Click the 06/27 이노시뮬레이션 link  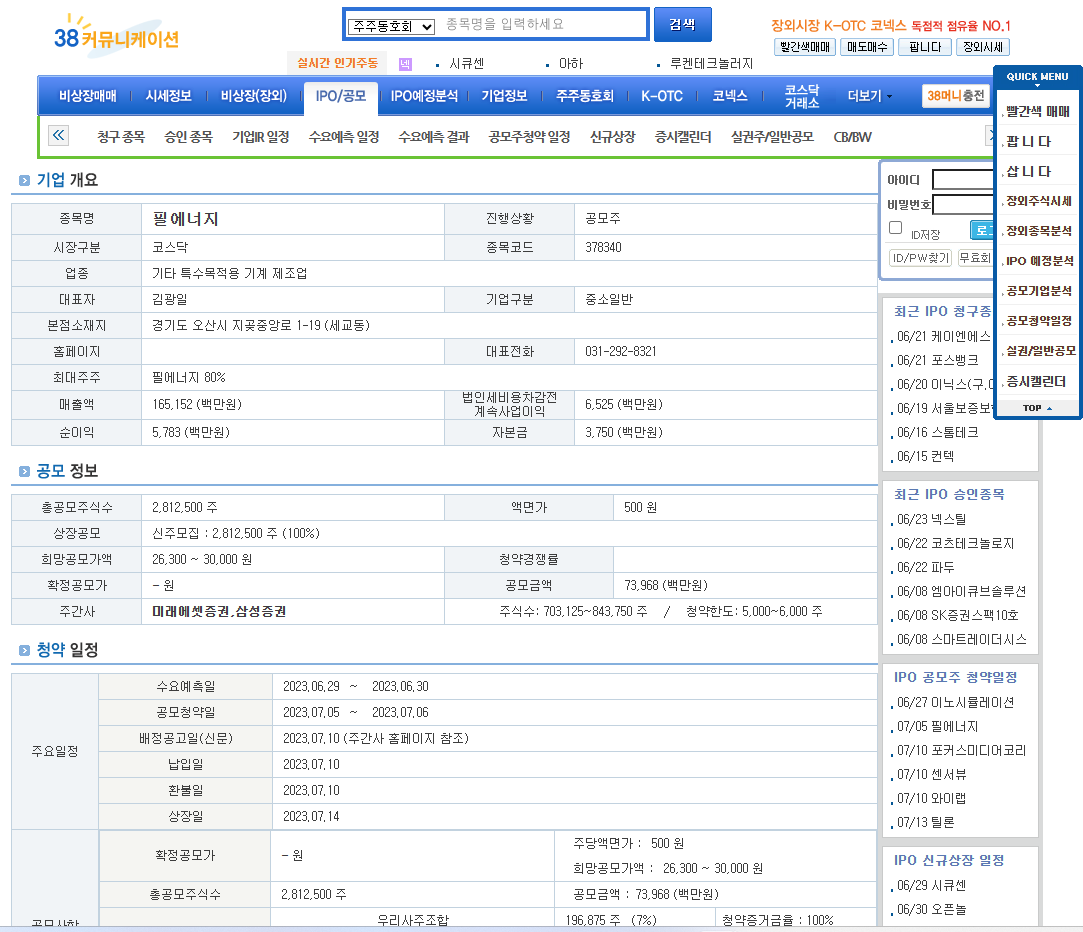[955, 703]
